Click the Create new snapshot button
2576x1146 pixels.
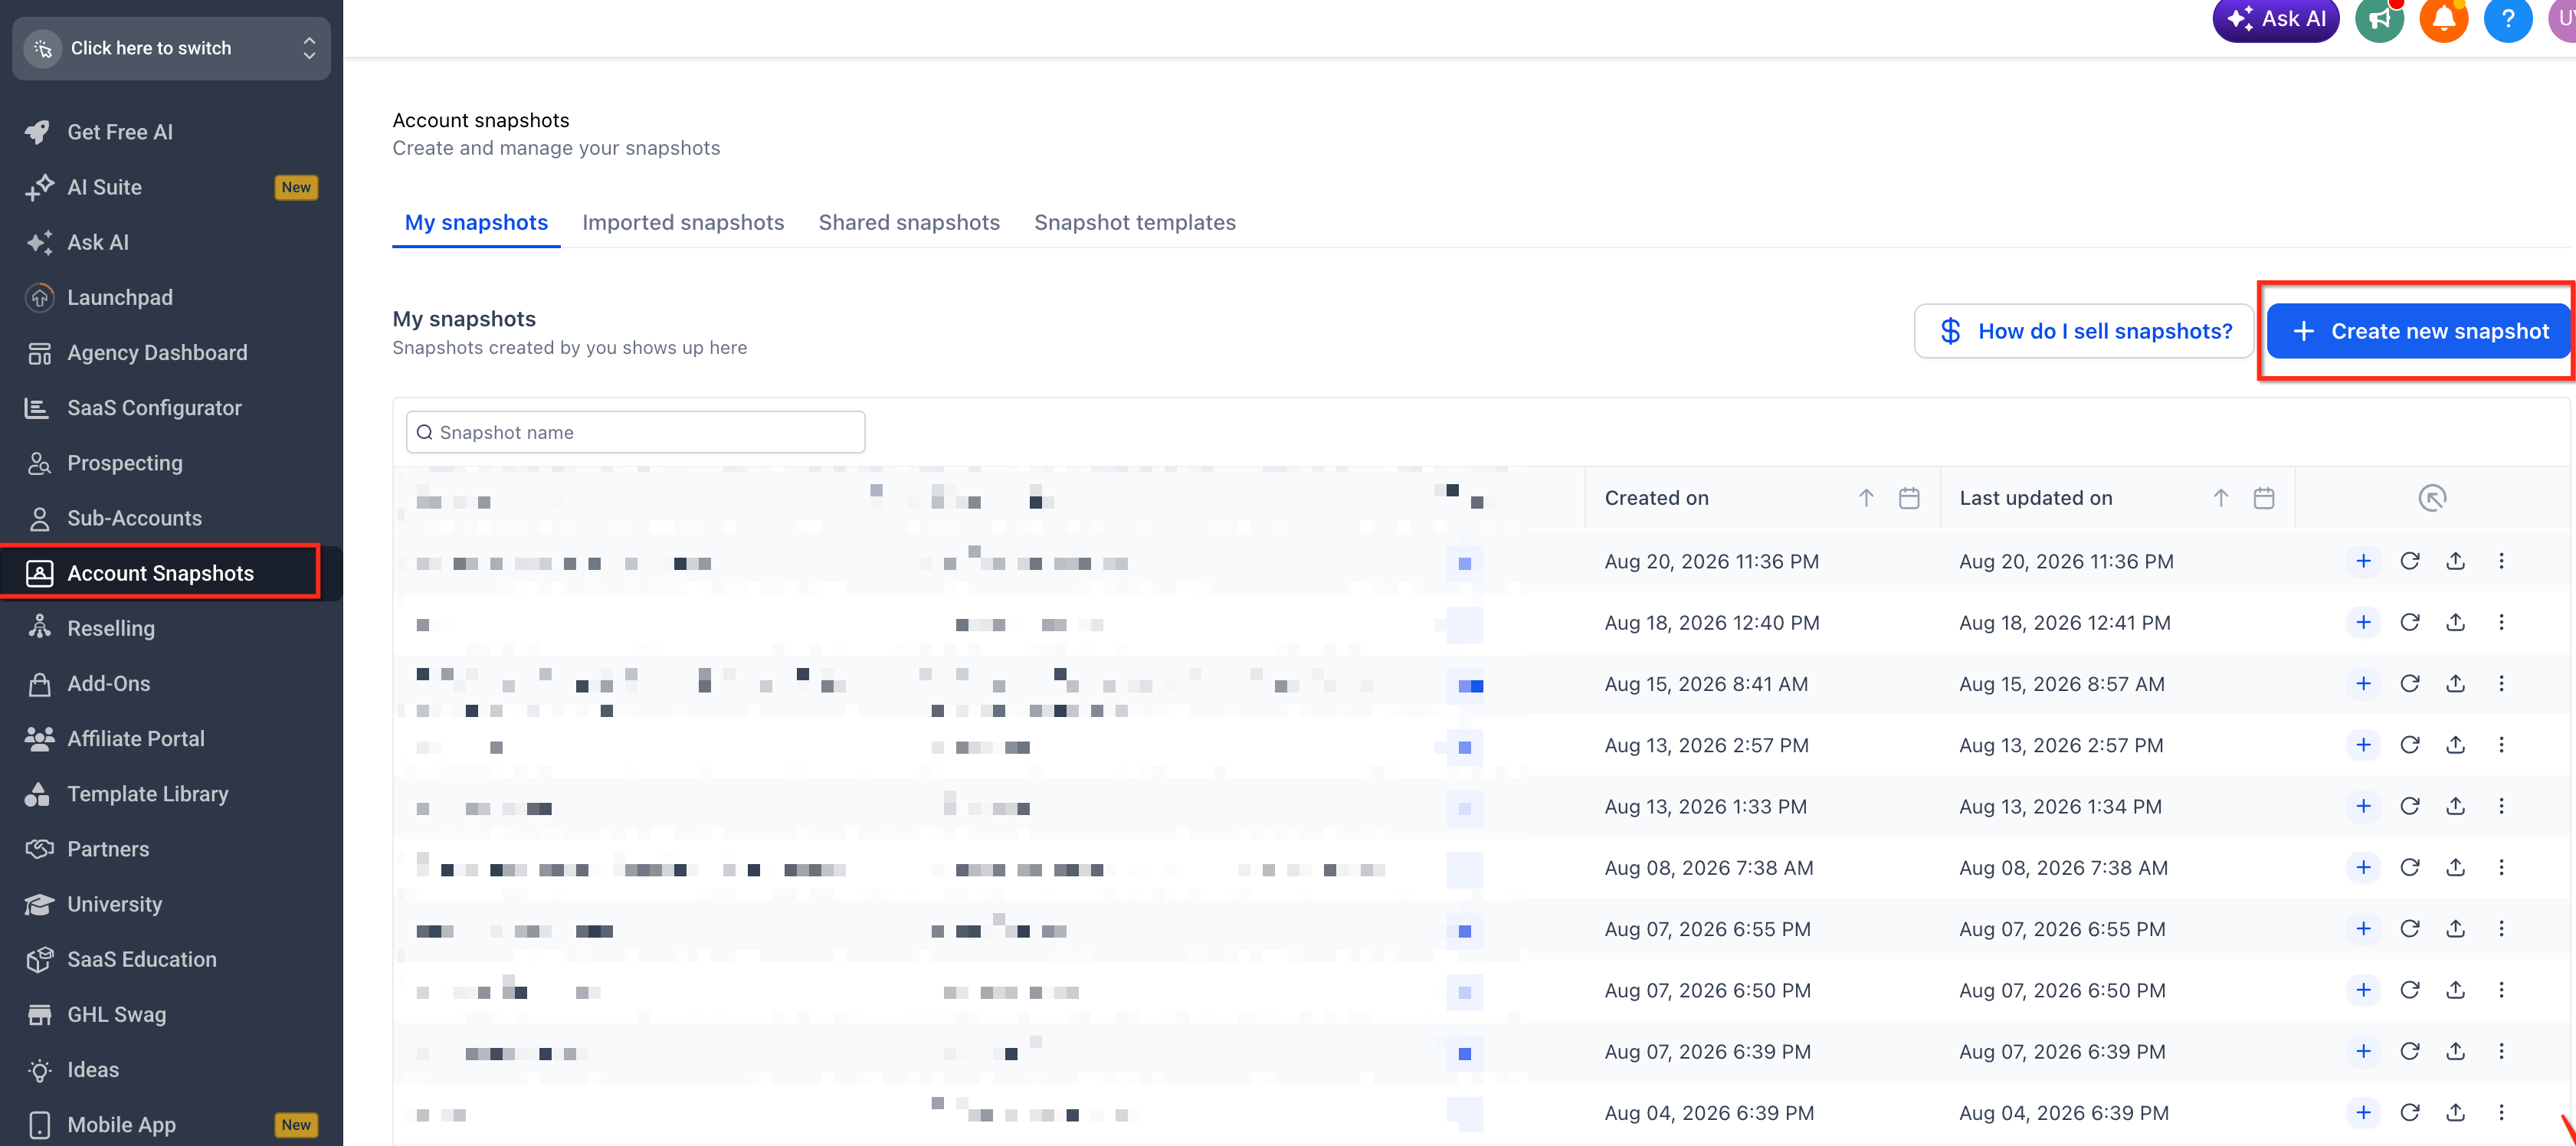pos(2418,331)
